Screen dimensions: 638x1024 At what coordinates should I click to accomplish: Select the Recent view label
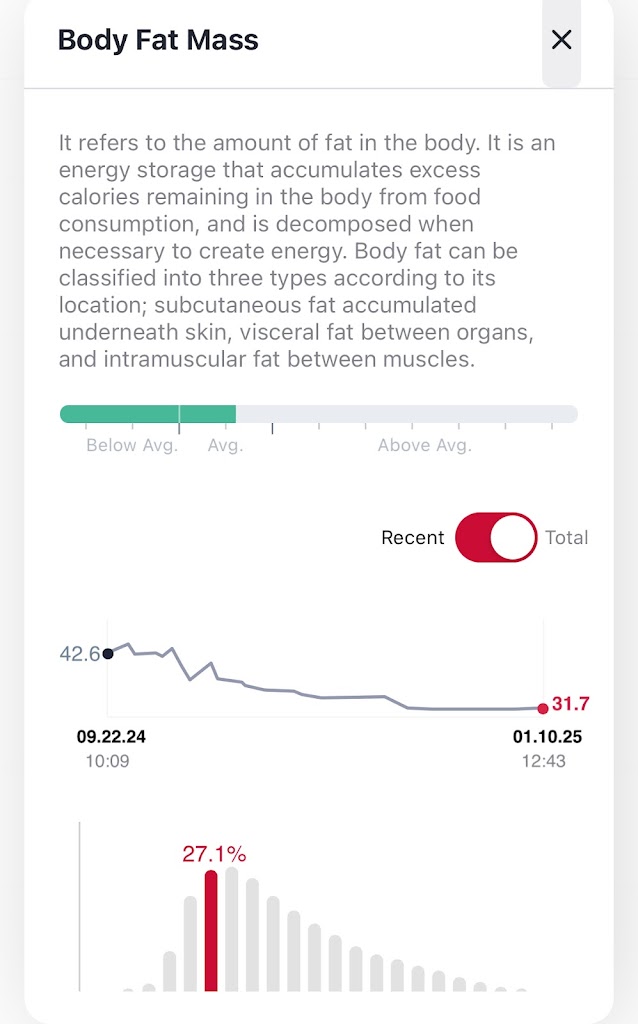412,538
